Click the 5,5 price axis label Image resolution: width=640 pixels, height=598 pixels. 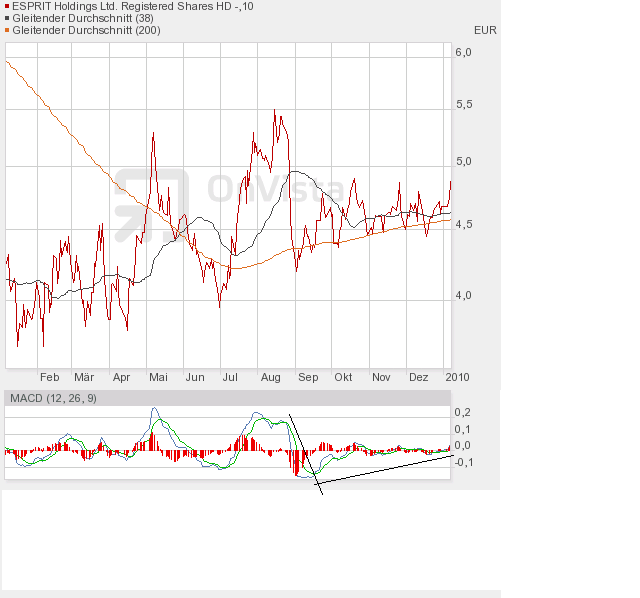pyautogui.click(x=464, y=104)
